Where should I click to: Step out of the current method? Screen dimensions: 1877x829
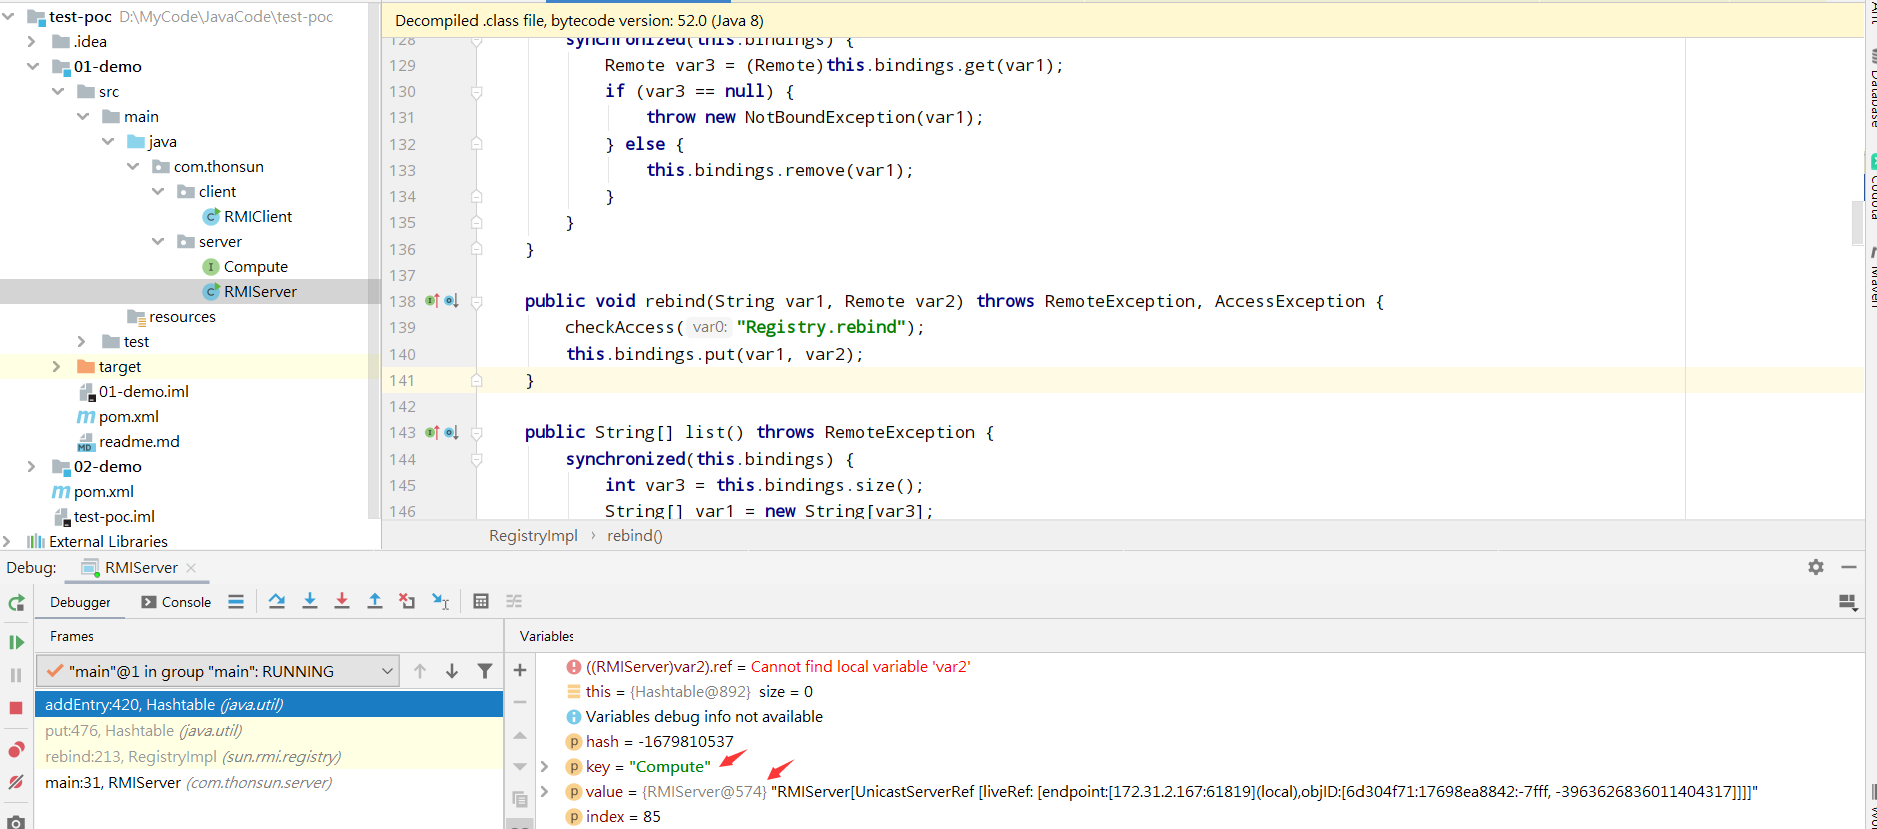coord(375,601)
